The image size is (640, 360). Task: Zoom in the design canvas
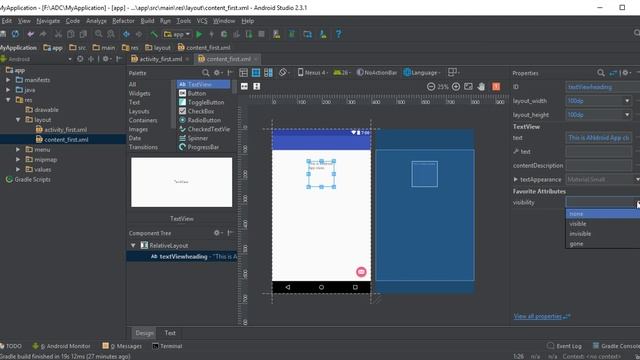(456, 87)
